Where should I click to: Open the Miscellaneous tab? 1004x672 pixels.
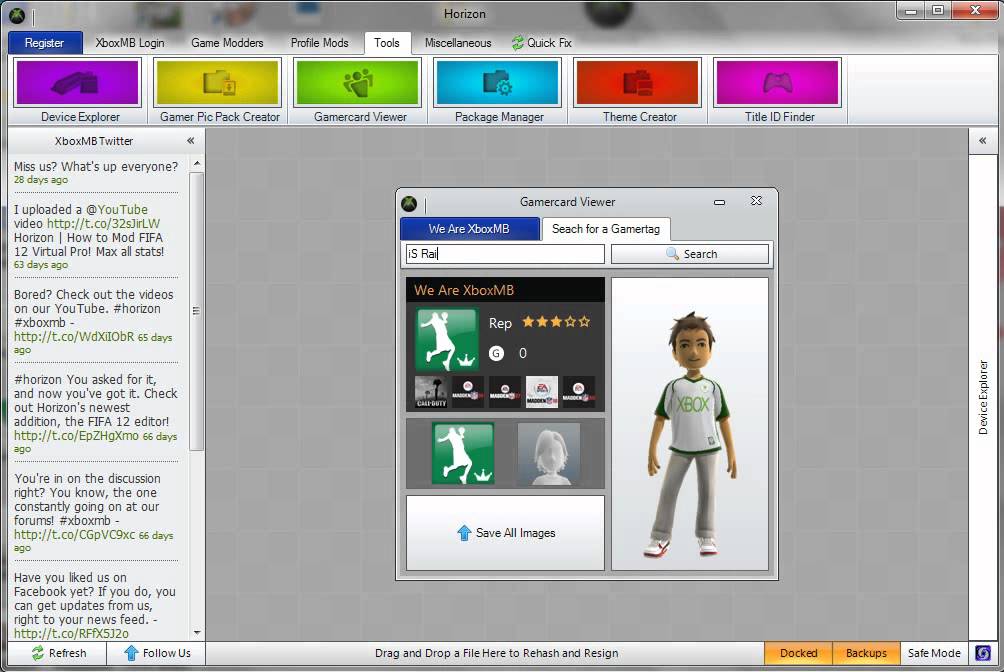tap(458, 43)
